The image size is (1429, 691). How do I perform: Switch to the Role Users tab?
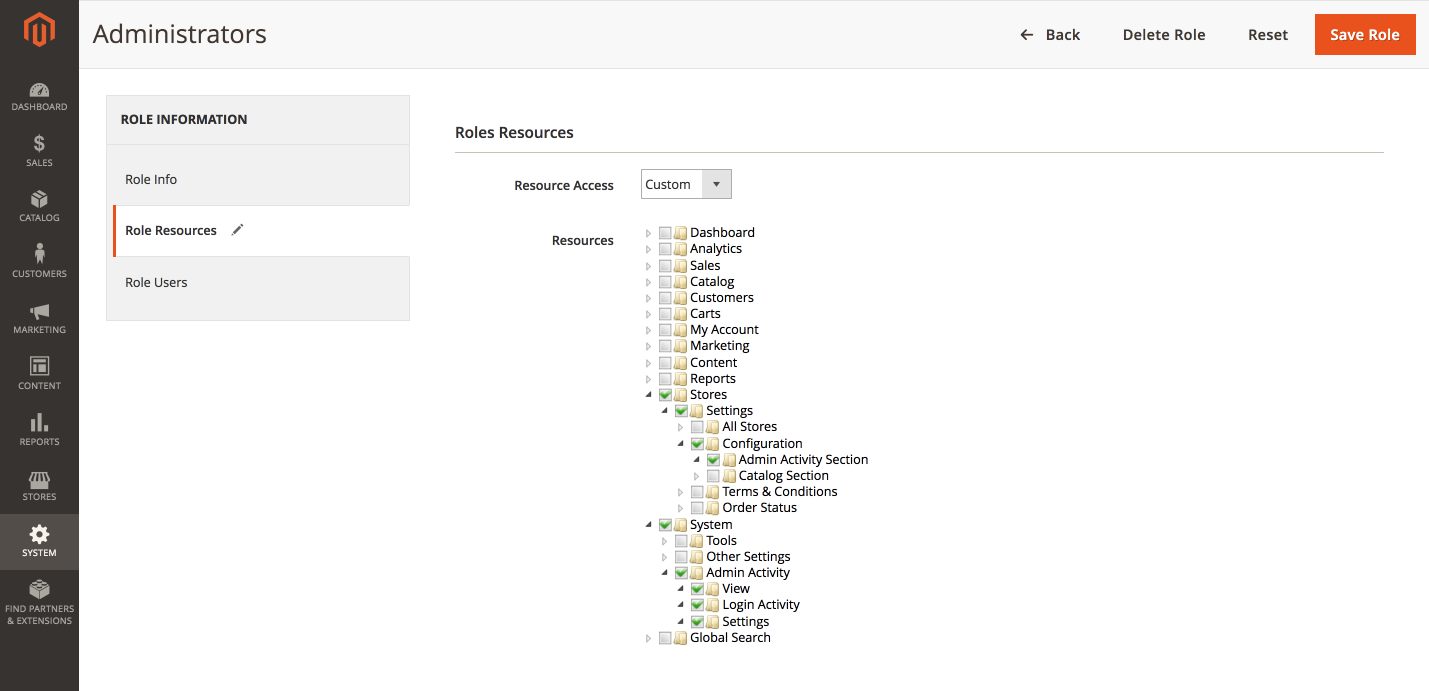pos(156,283)
